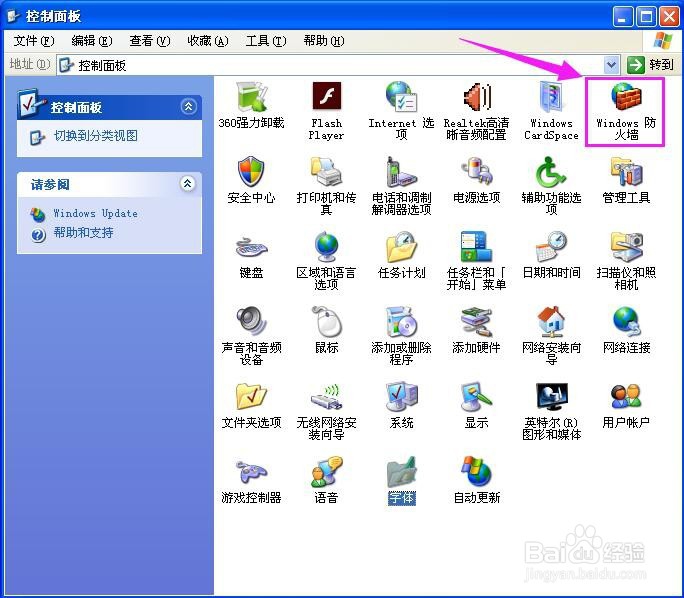684x598 pixels.
Task: Expand the address bar dropdown arrow
Action: 611,65
